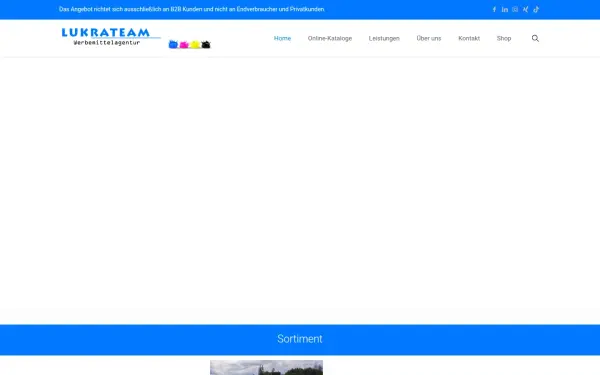
Task: Open the Shop menu link
Action: click(504, 38)
